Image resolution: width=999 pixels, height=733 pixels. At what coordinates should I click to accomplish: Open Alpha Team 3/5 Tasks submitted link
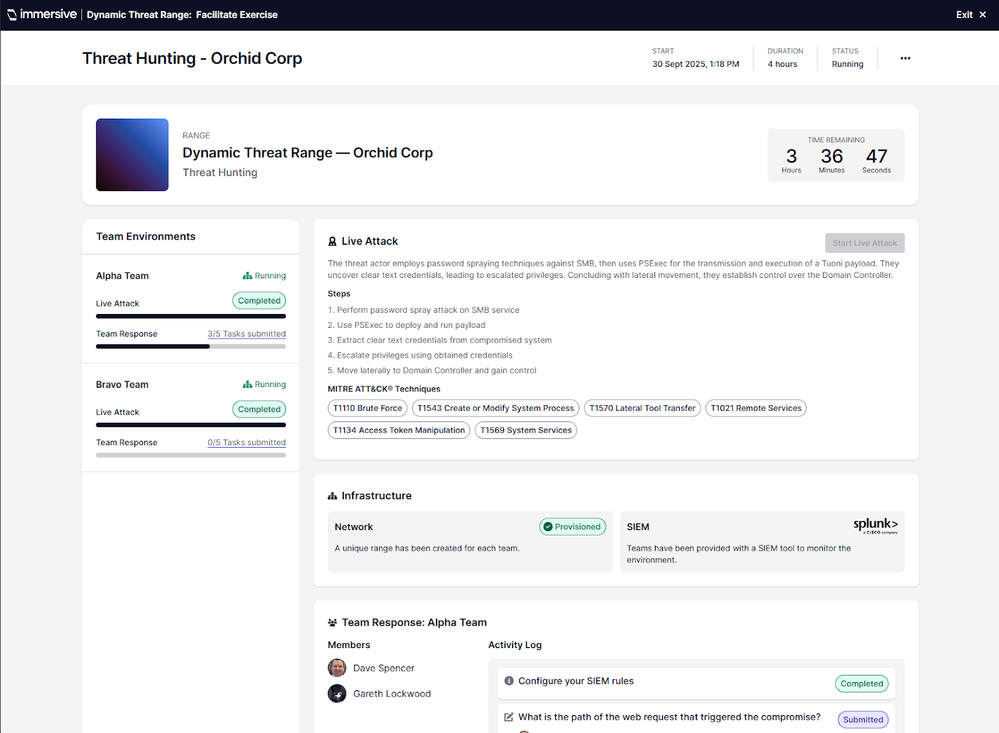pyautogui.click(x=246, y=334)
